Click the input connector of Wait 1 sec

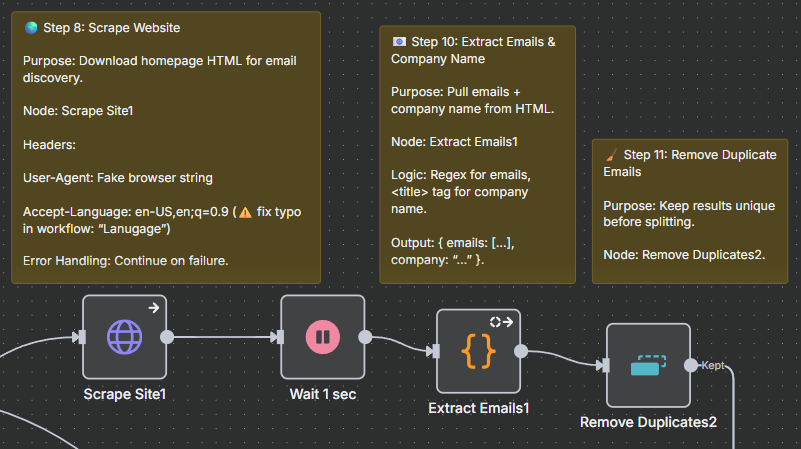[278, 337]
